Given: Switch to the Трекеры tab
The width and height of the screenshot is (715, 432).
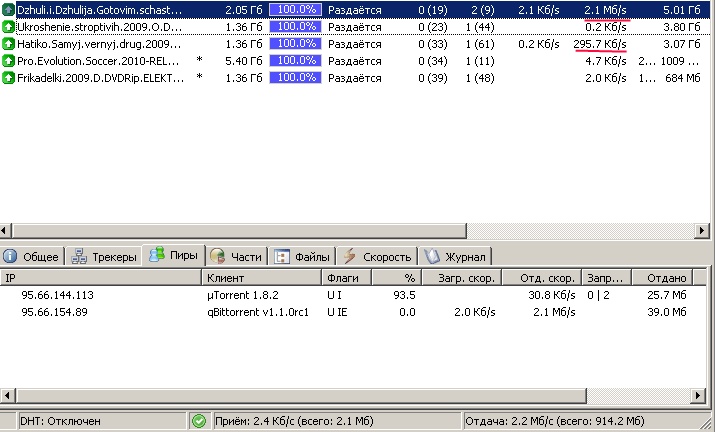Looking at the screenshot, I should [x=105, y=256].
